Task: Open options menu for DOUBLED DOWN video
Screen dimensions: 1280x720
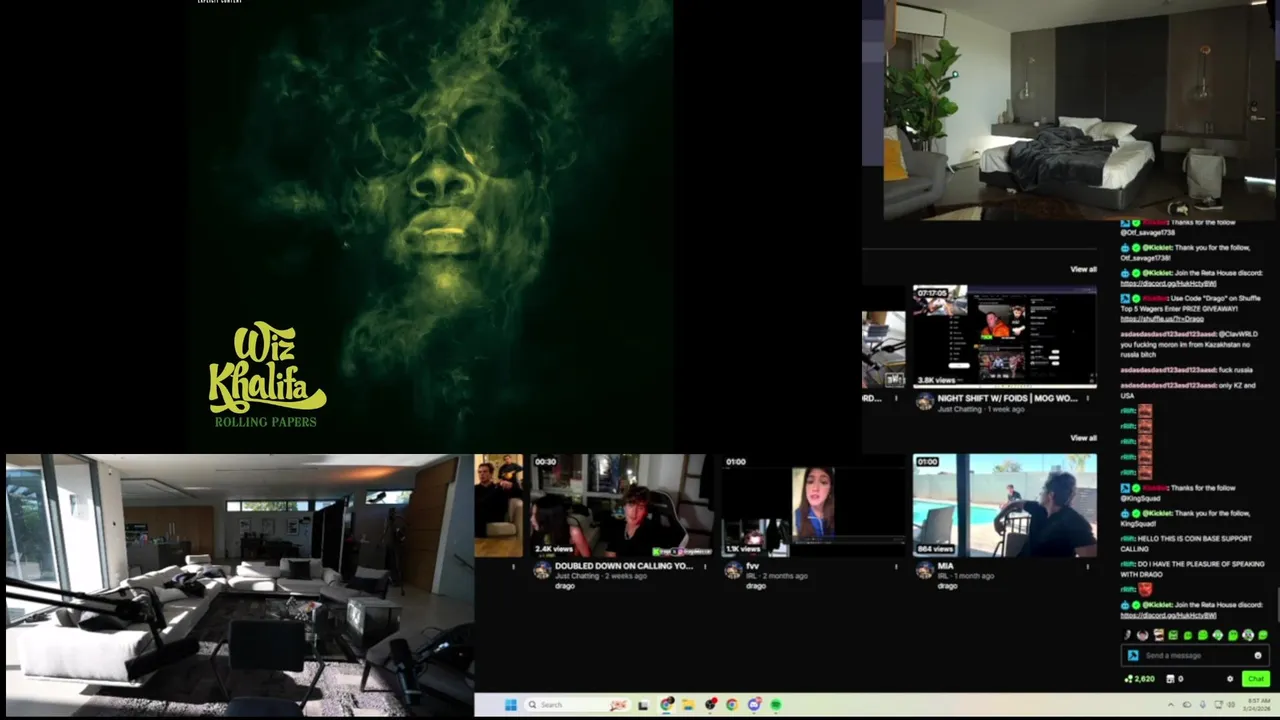Action: point(705,566)
